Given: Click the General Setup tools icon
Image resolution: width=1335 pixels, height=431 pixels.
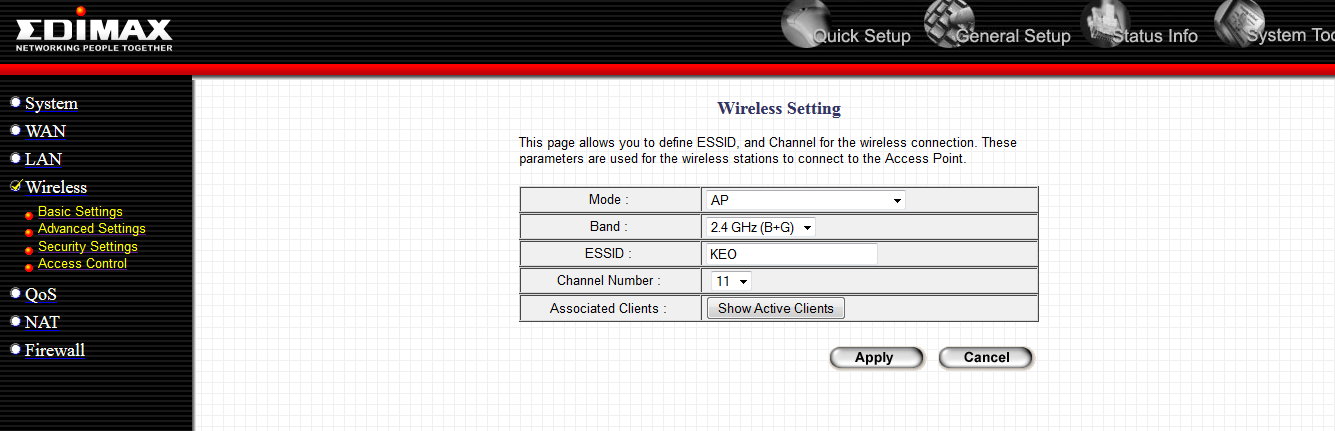Looking at the screenshot, I should pos(949,23).
